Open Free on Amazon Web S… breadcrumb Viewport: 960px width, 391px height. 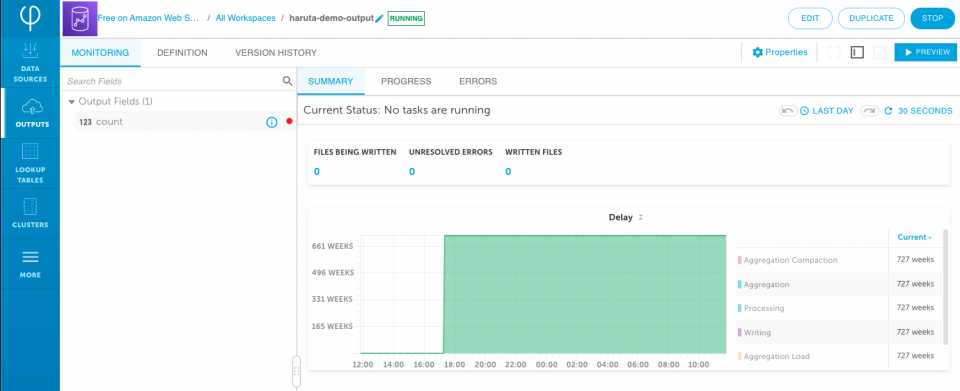(148, 18)
